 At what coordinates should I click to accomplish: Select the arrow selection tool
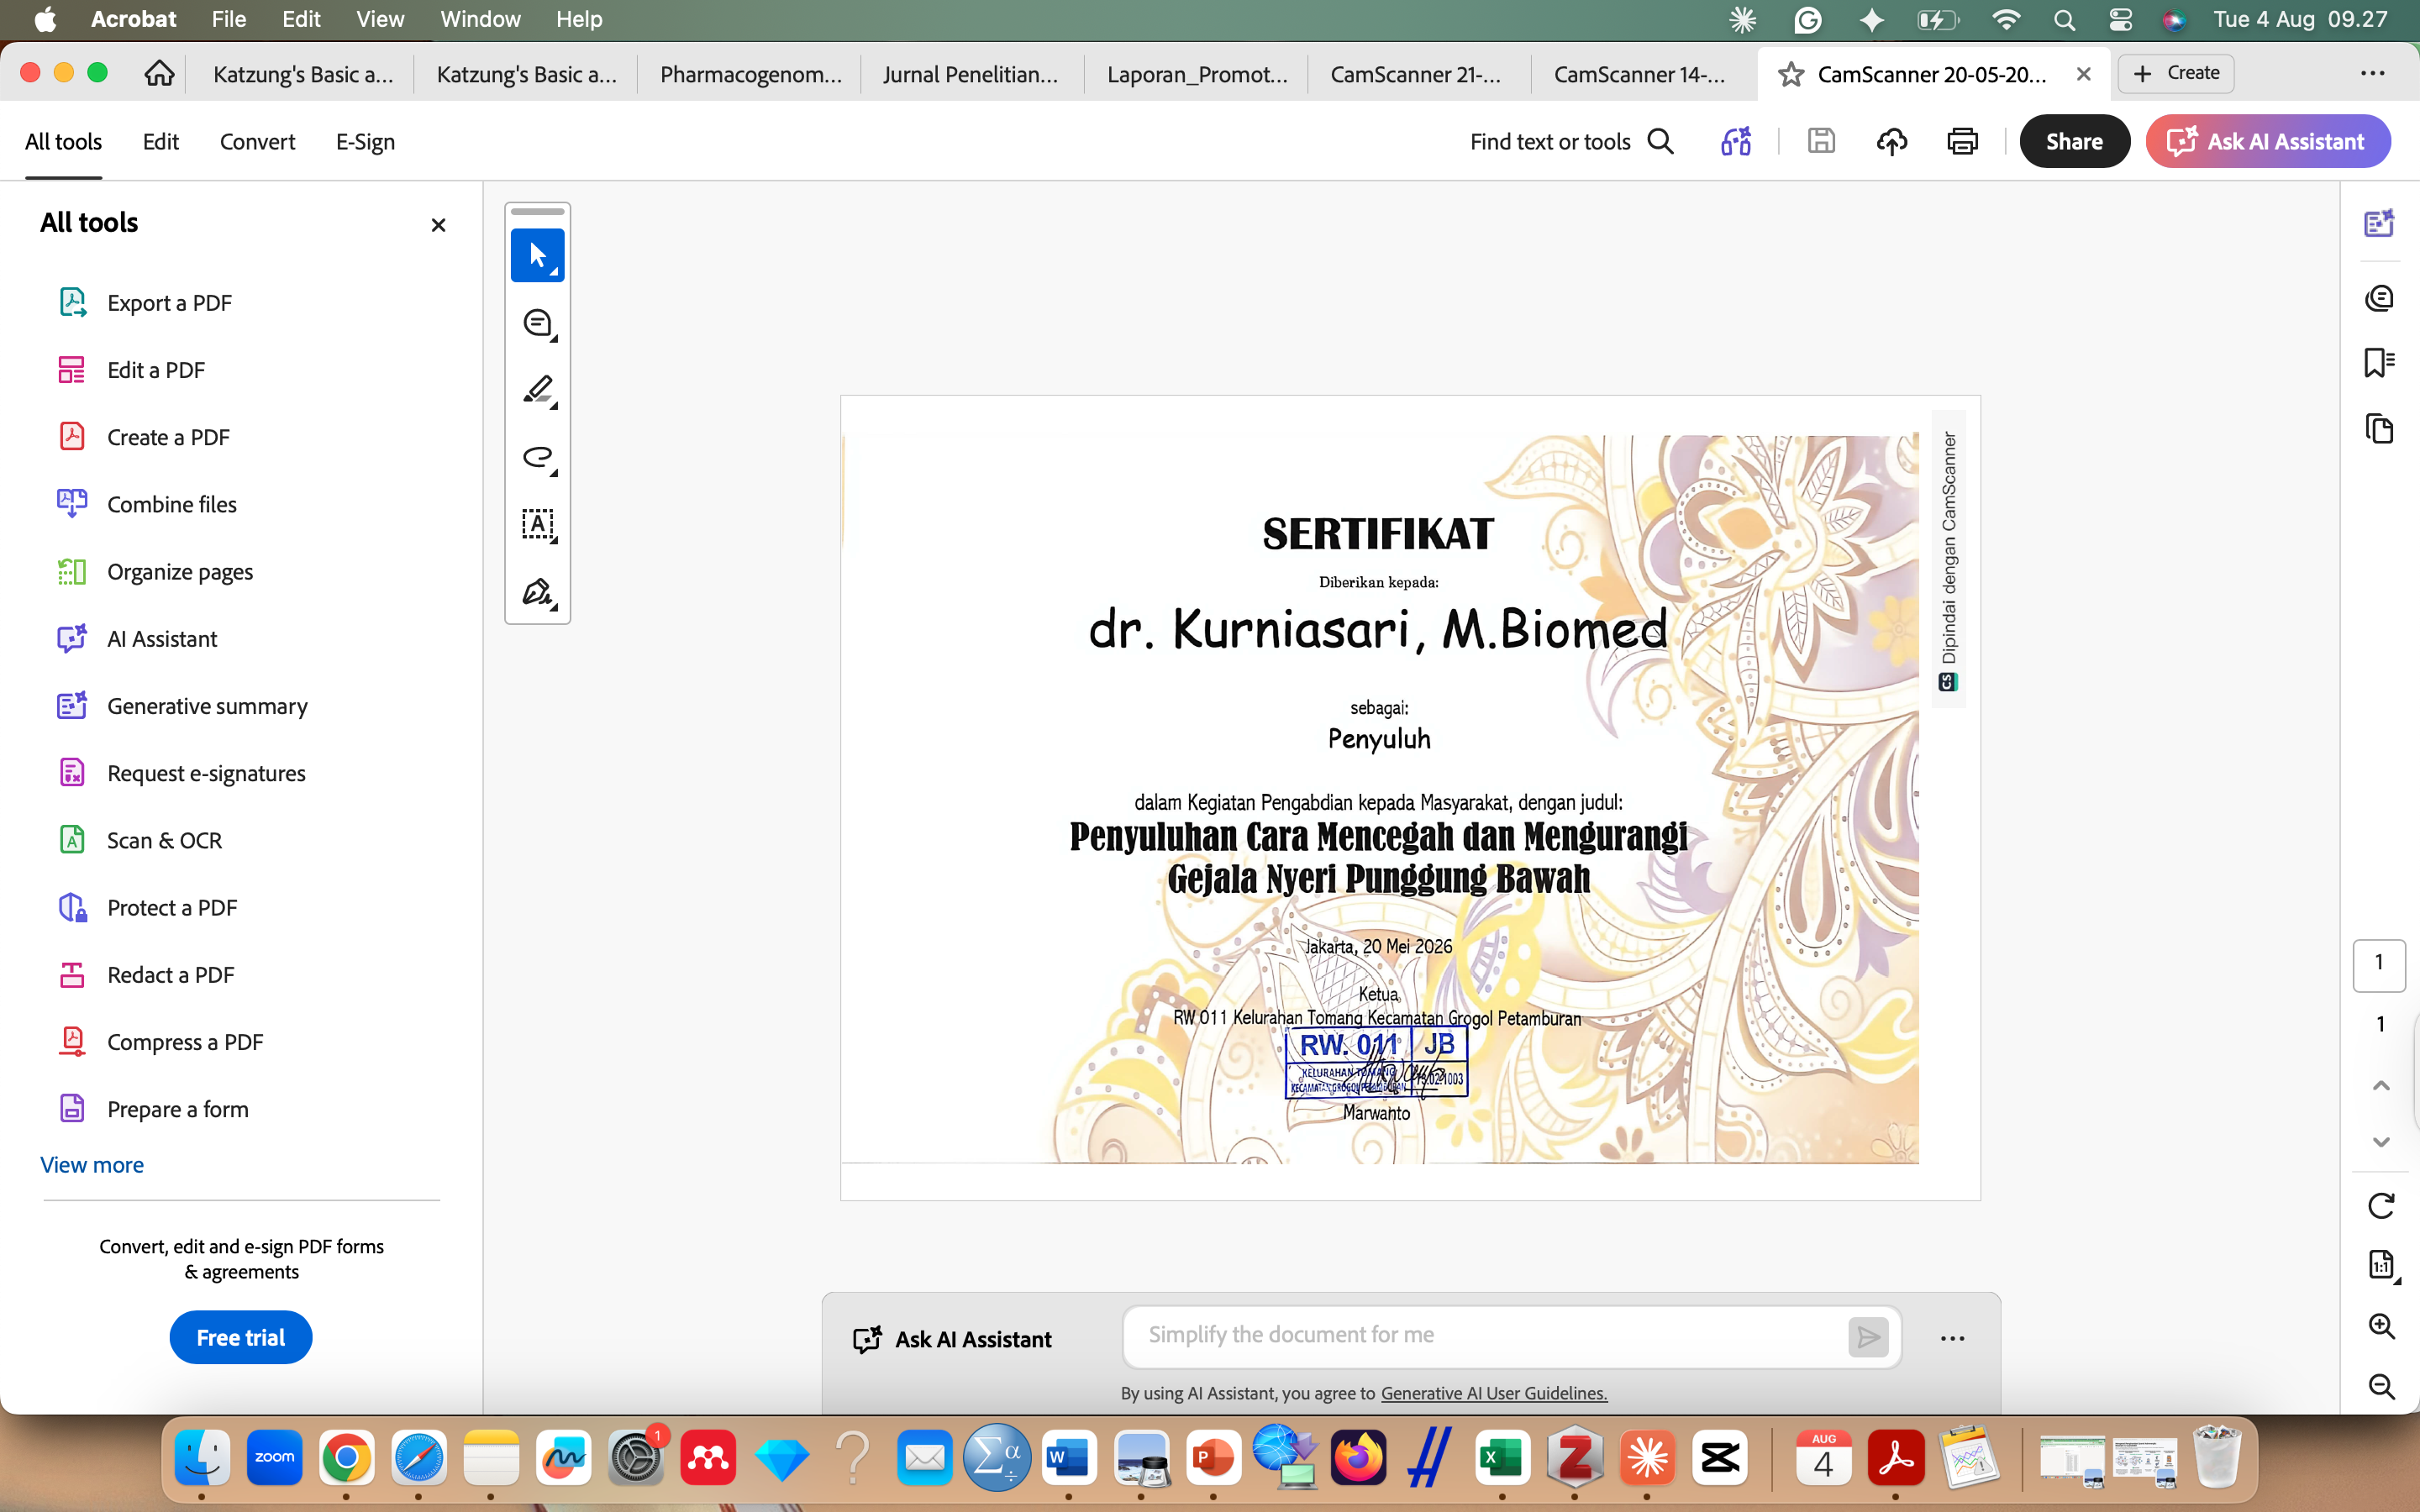point(537,255)
